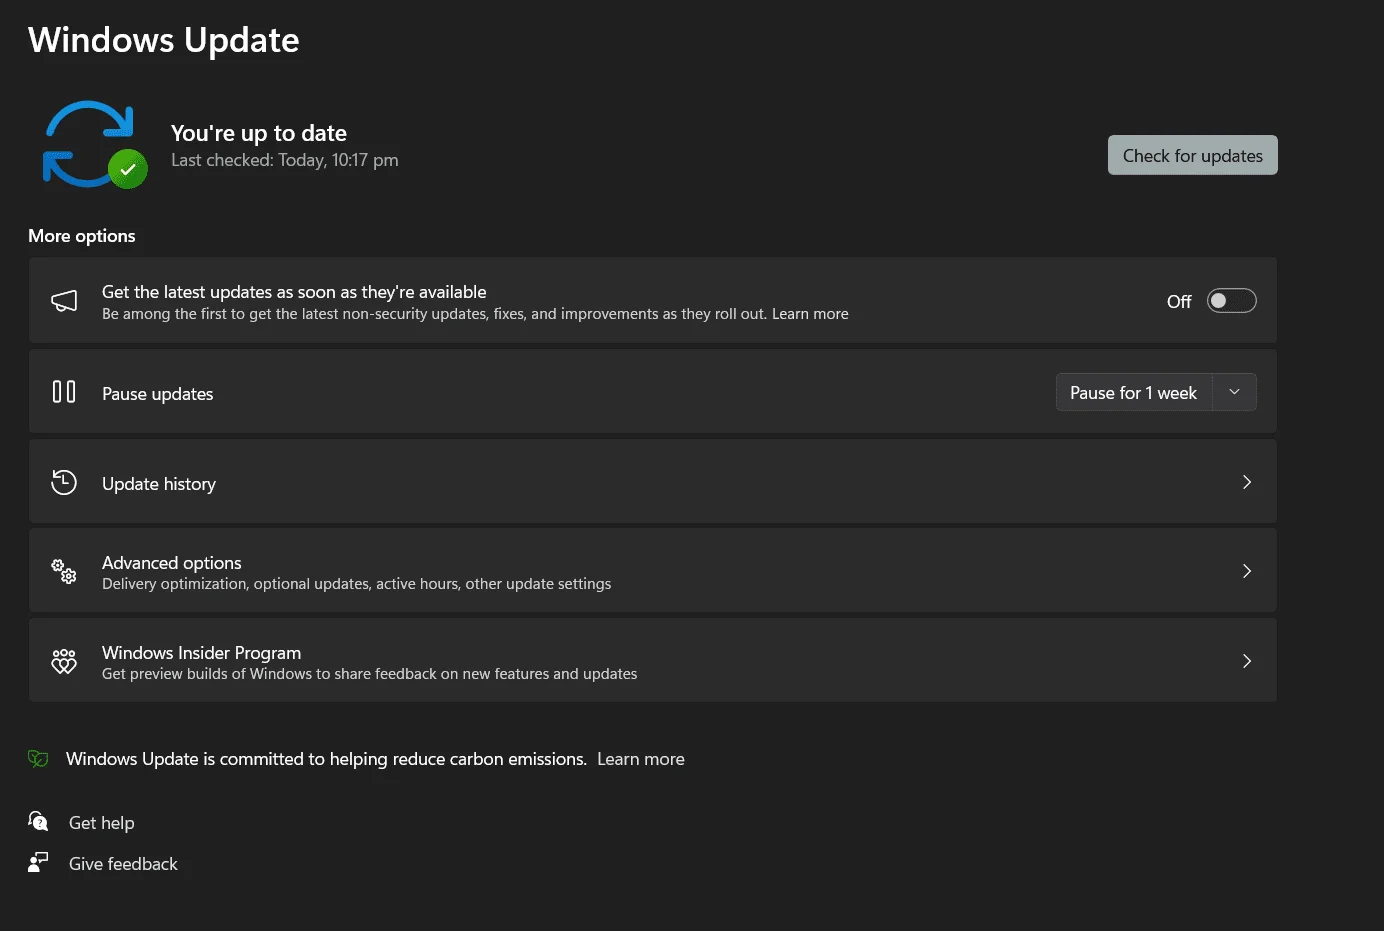The height and width of the screenshot is (931, 1384).
Task: Click the Off label beside the toggle
Action: (x=1179, y=301)
